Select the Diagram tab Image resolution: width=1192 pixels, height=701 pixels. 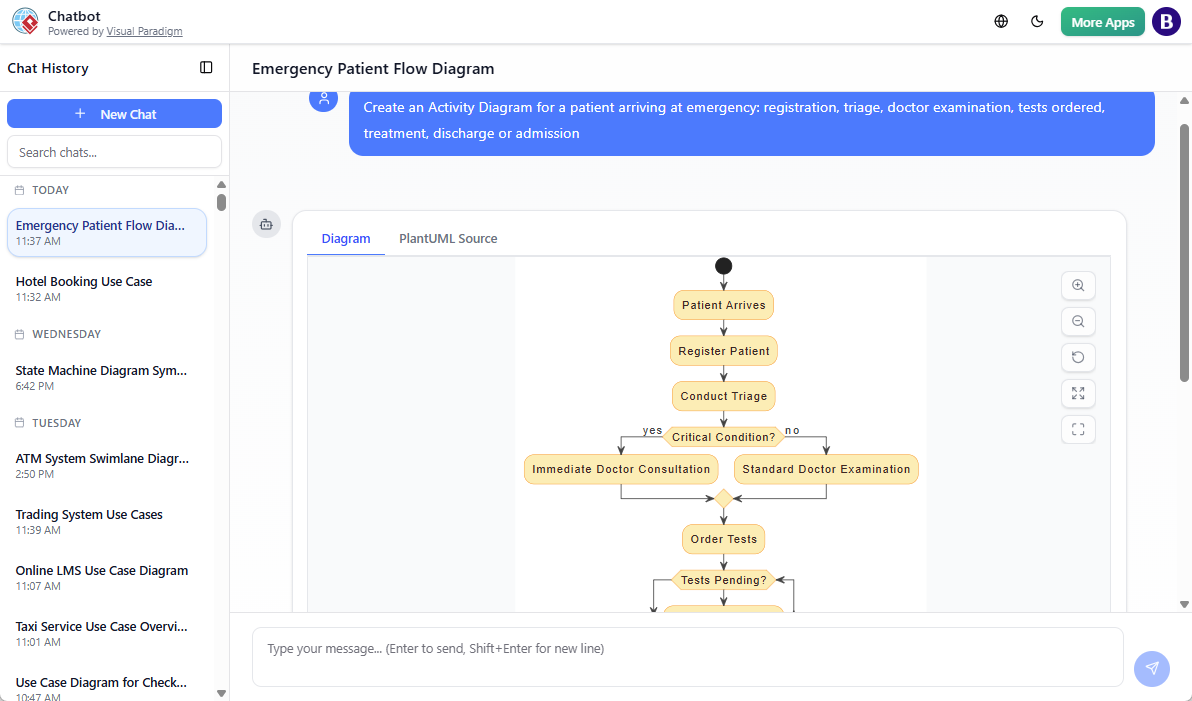[346, 238]
